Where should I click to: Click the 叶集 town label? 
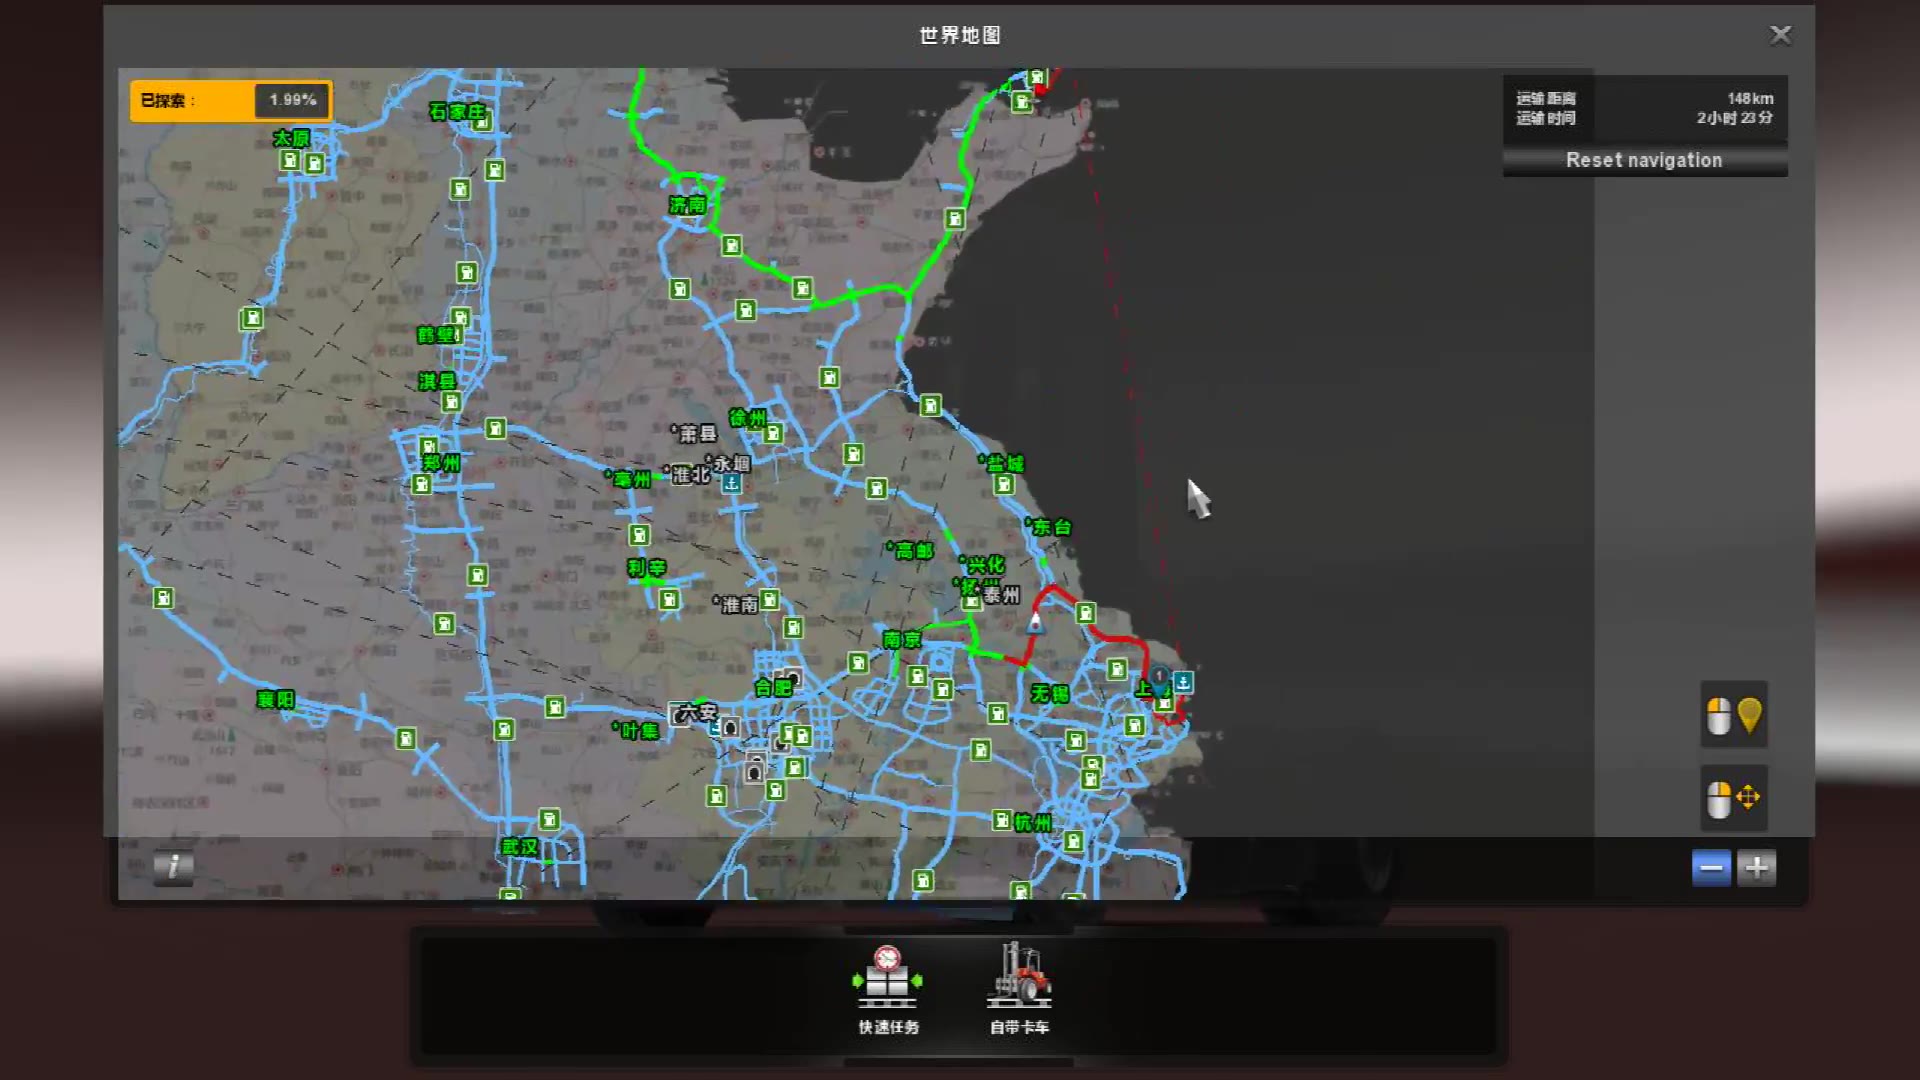pyautogui.click(x=637, y=731)
